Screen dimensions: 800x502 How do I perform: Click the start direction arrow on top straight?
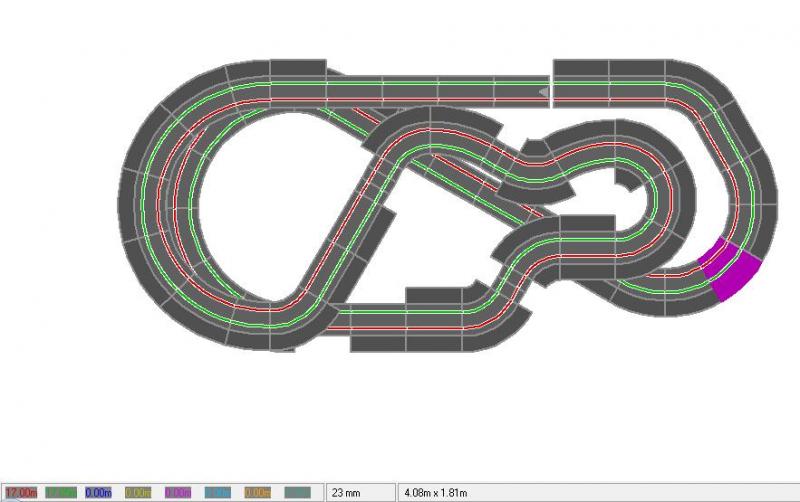[x=541, y=92]
